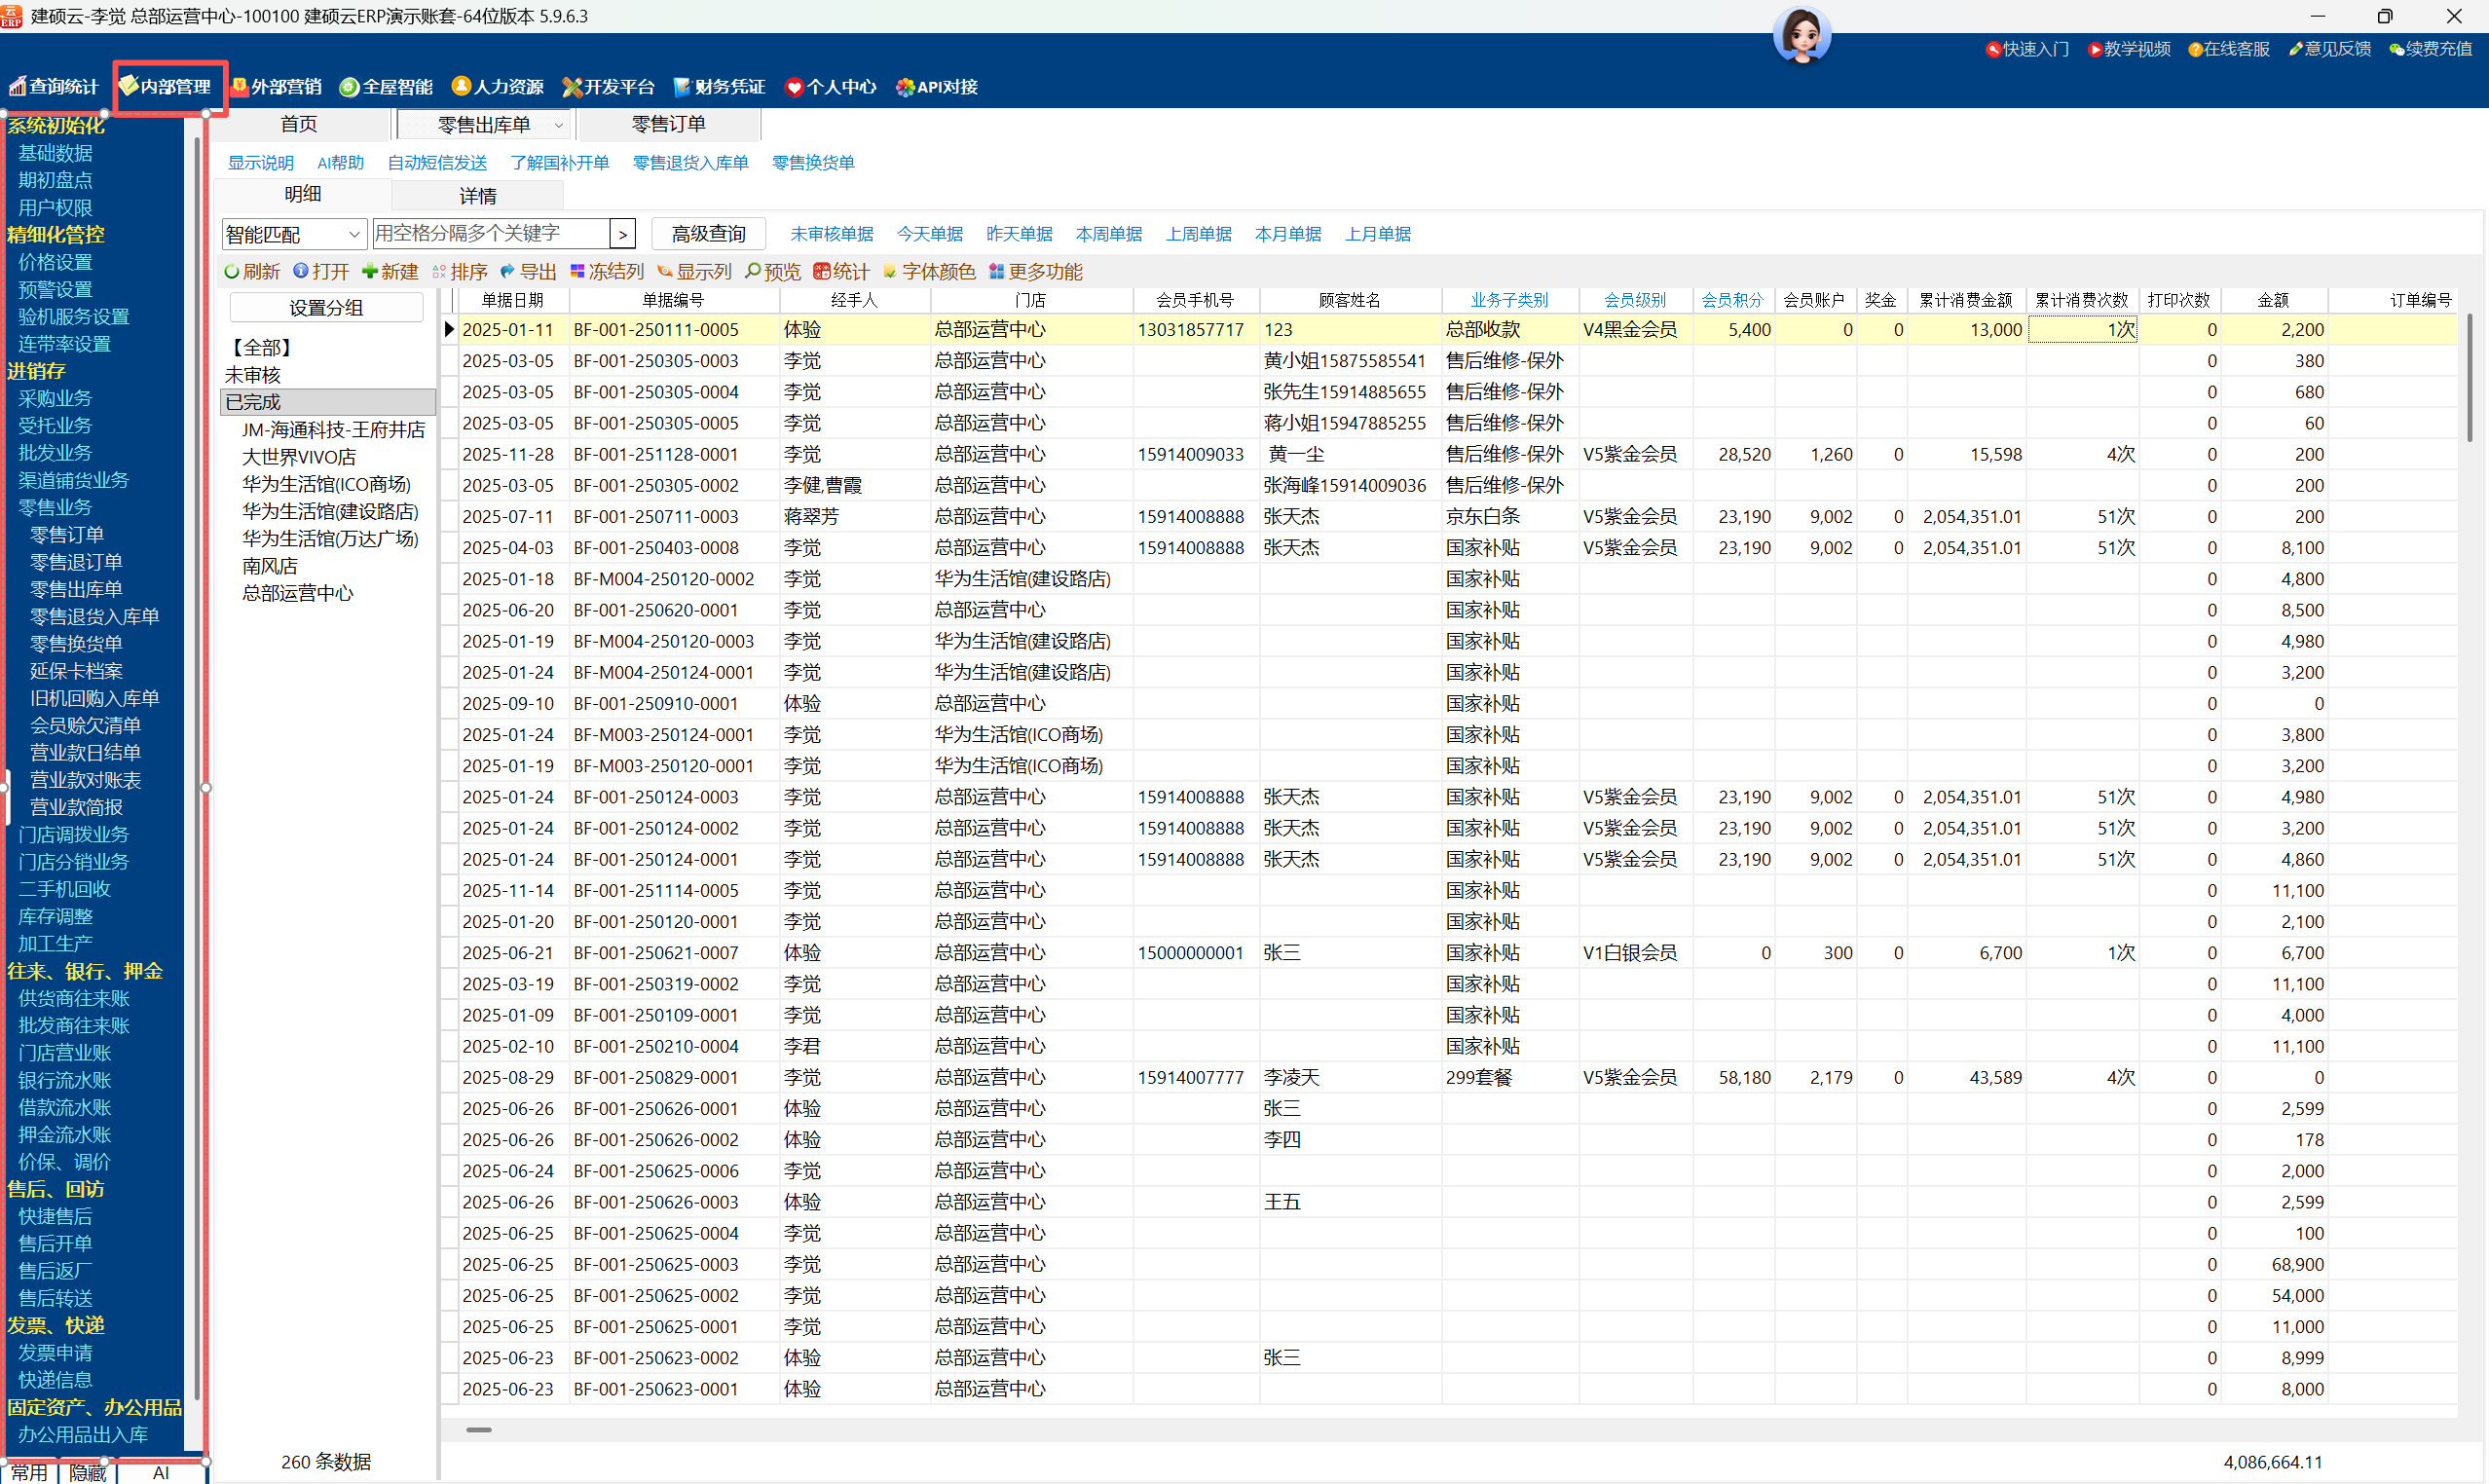Click the 高级查询 button
The image size is (2489, 1484).
tap(707, 234)
